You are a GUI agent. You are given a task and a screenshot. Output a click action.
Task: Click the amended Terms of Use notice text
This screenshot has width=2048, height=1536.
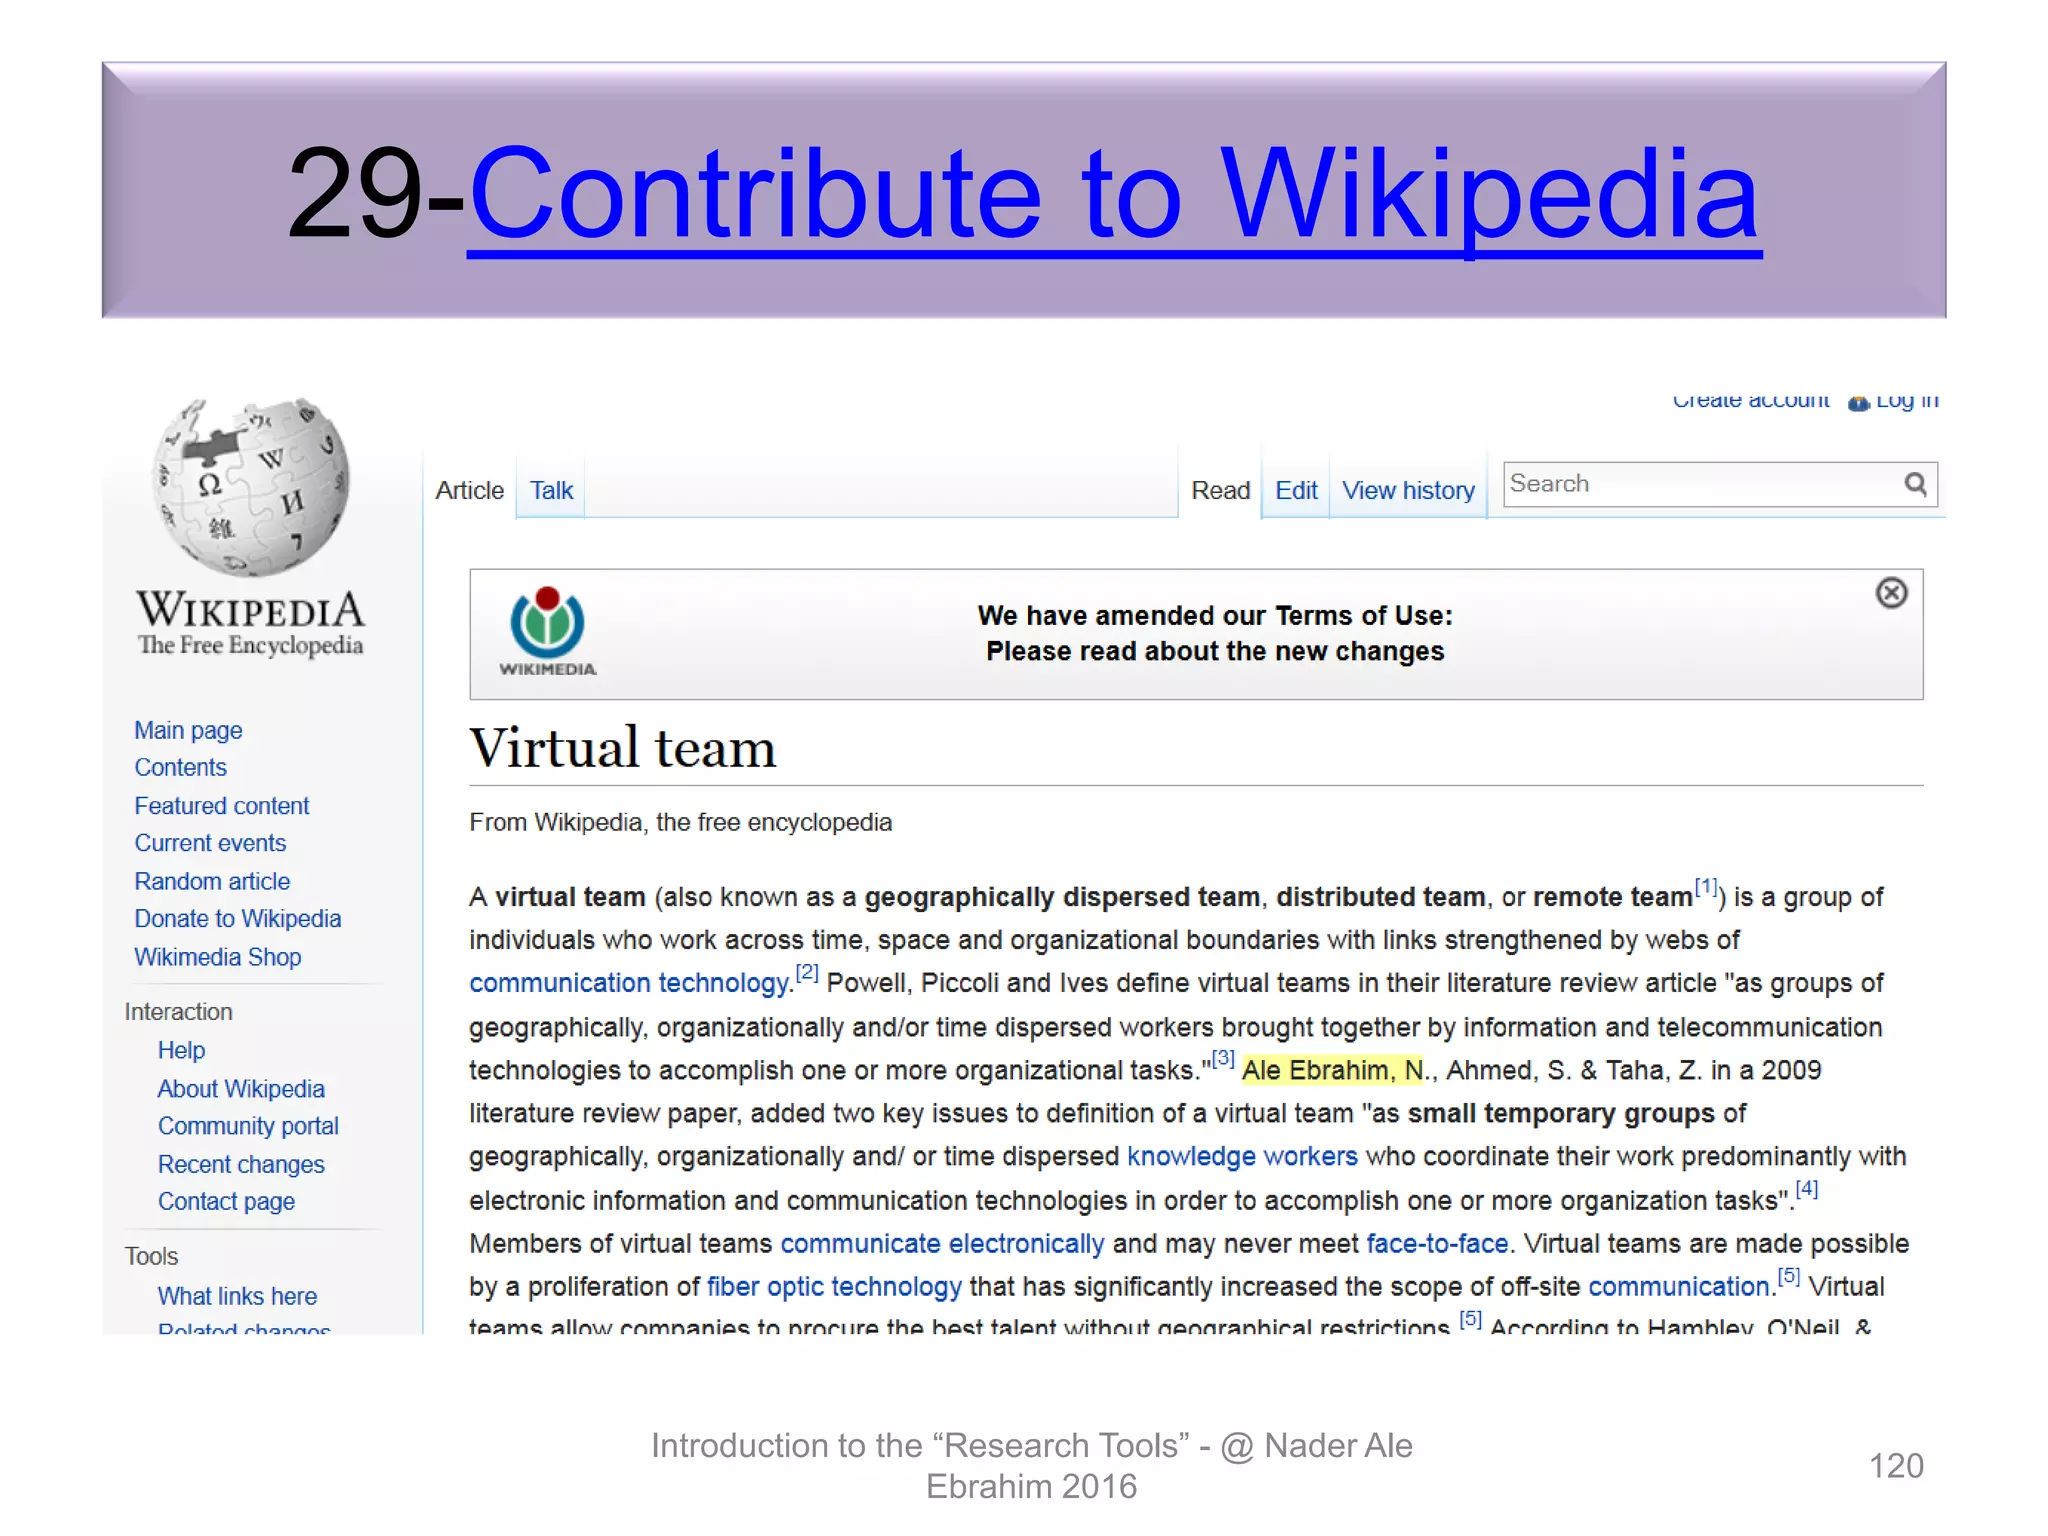[1215, 633]
